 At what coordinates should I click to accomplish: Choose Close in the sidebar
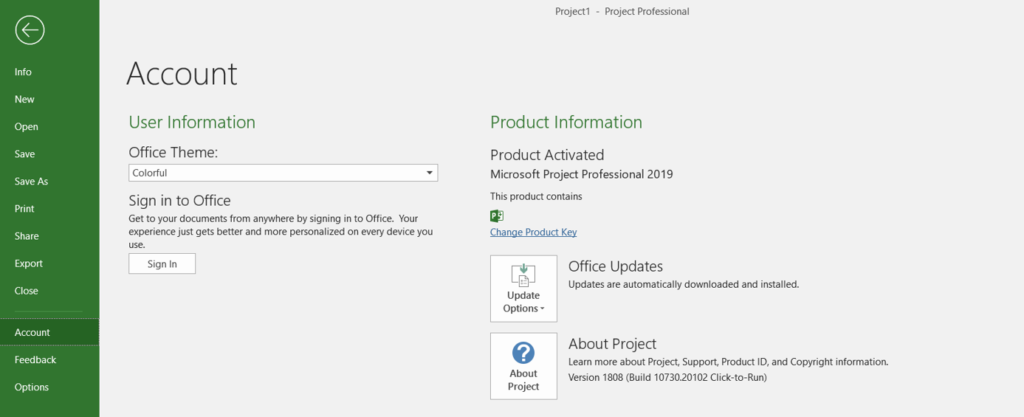(26, 291)
